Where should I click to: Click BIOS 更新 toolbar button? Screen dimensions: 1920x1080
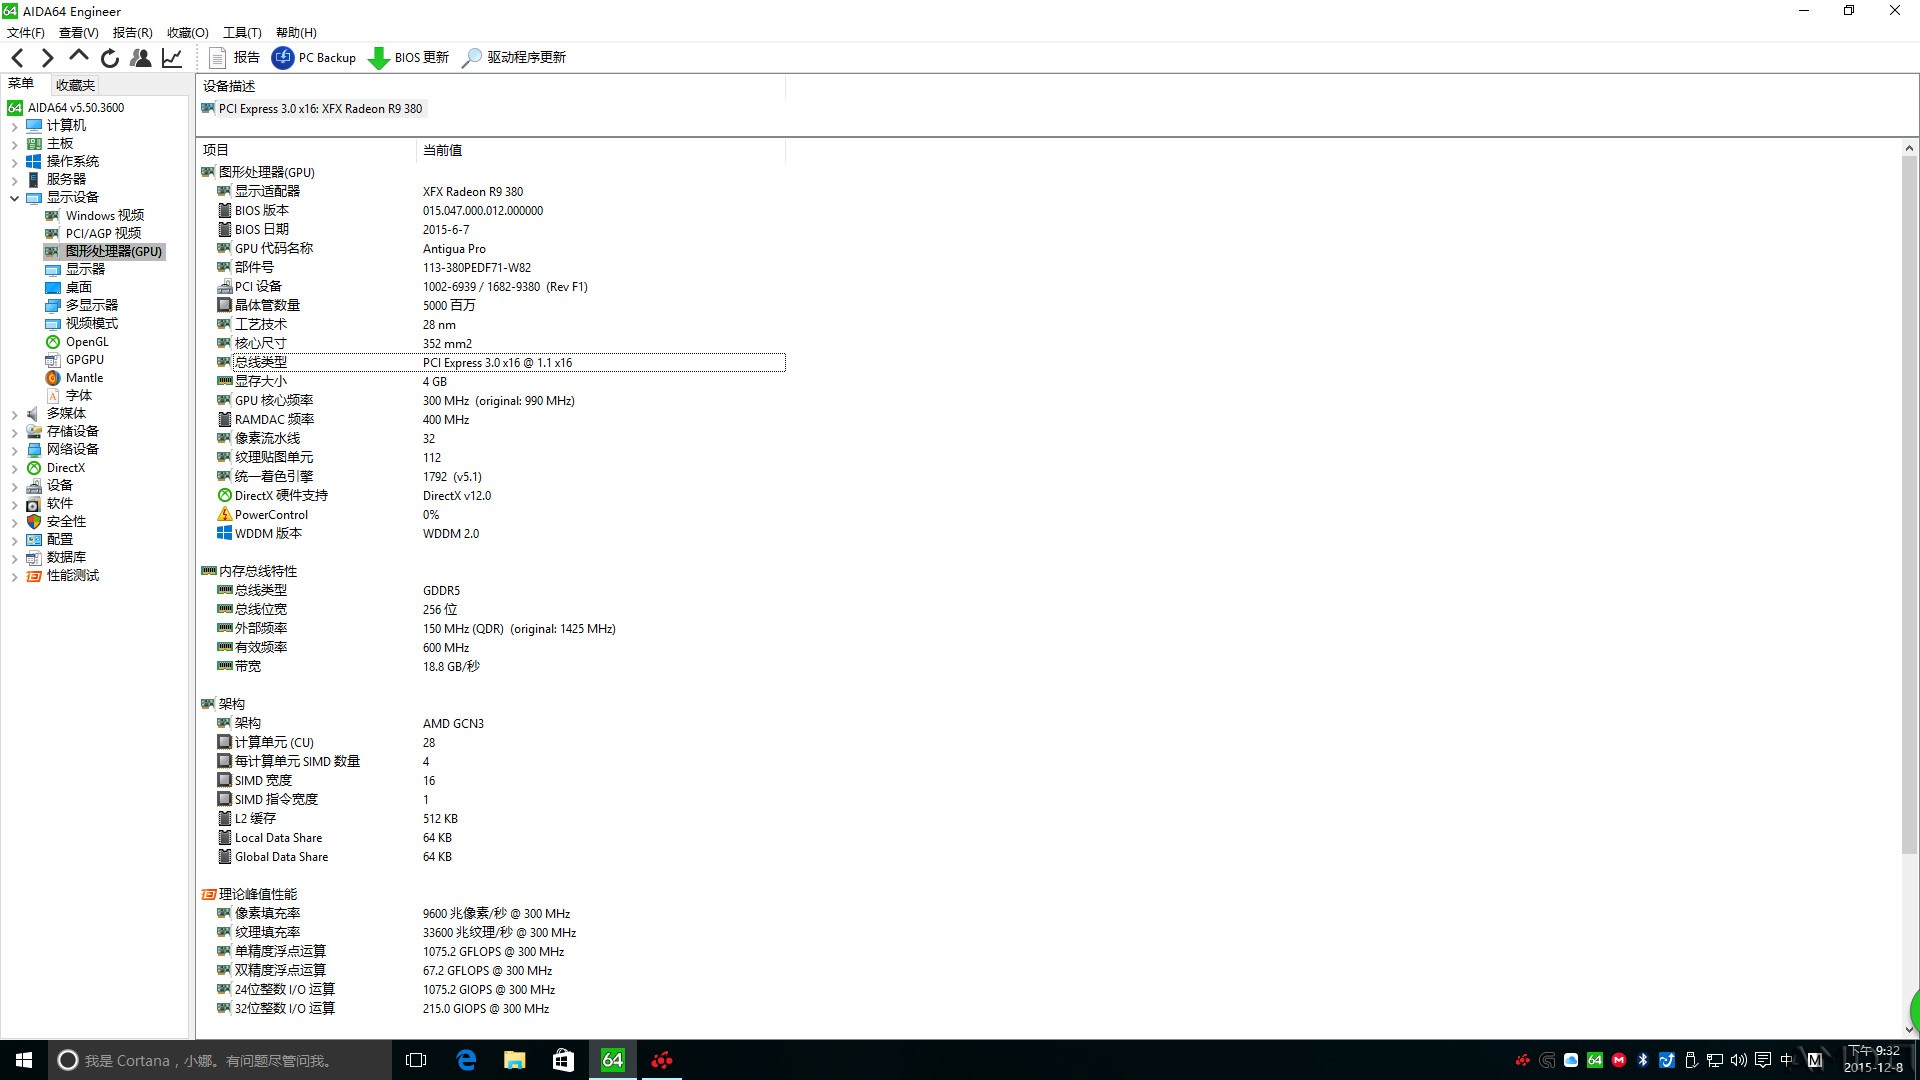[409, 58]
